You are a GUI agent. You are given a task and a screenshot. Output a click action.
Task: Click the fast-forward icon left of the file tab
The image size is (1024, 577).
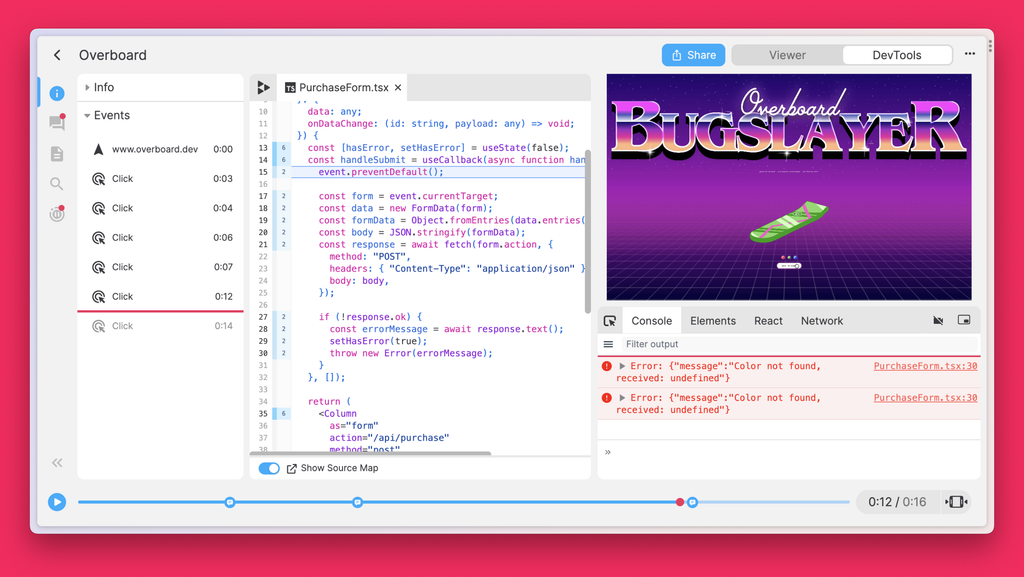[x=263, y=87]
